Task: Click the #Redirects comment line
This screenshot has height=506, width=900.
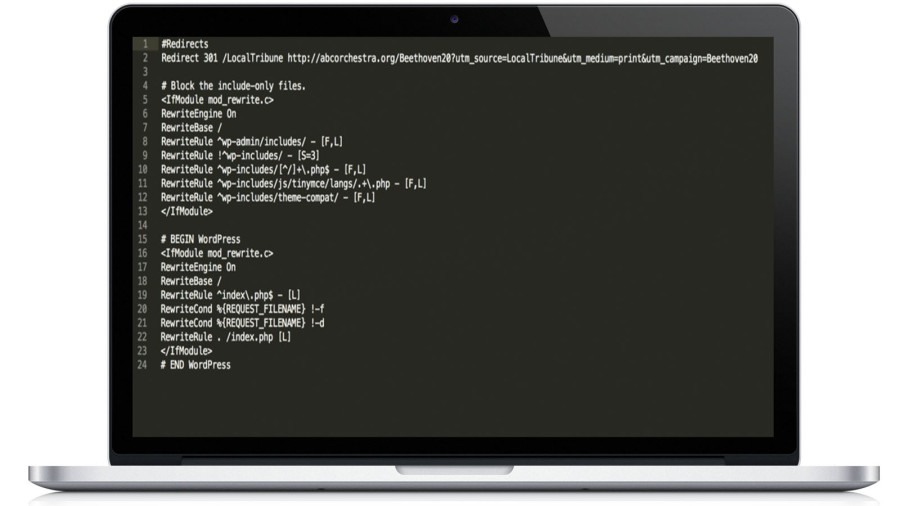Action: [185, 44]
